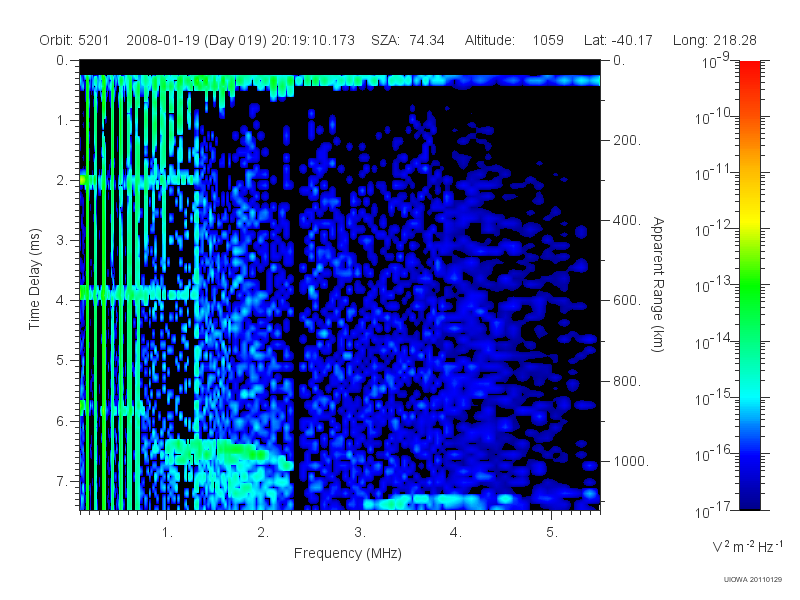800x600 pixels.
Task: Click the green horizontal band at 2 ms delay
Action: [x=138, y=180]
